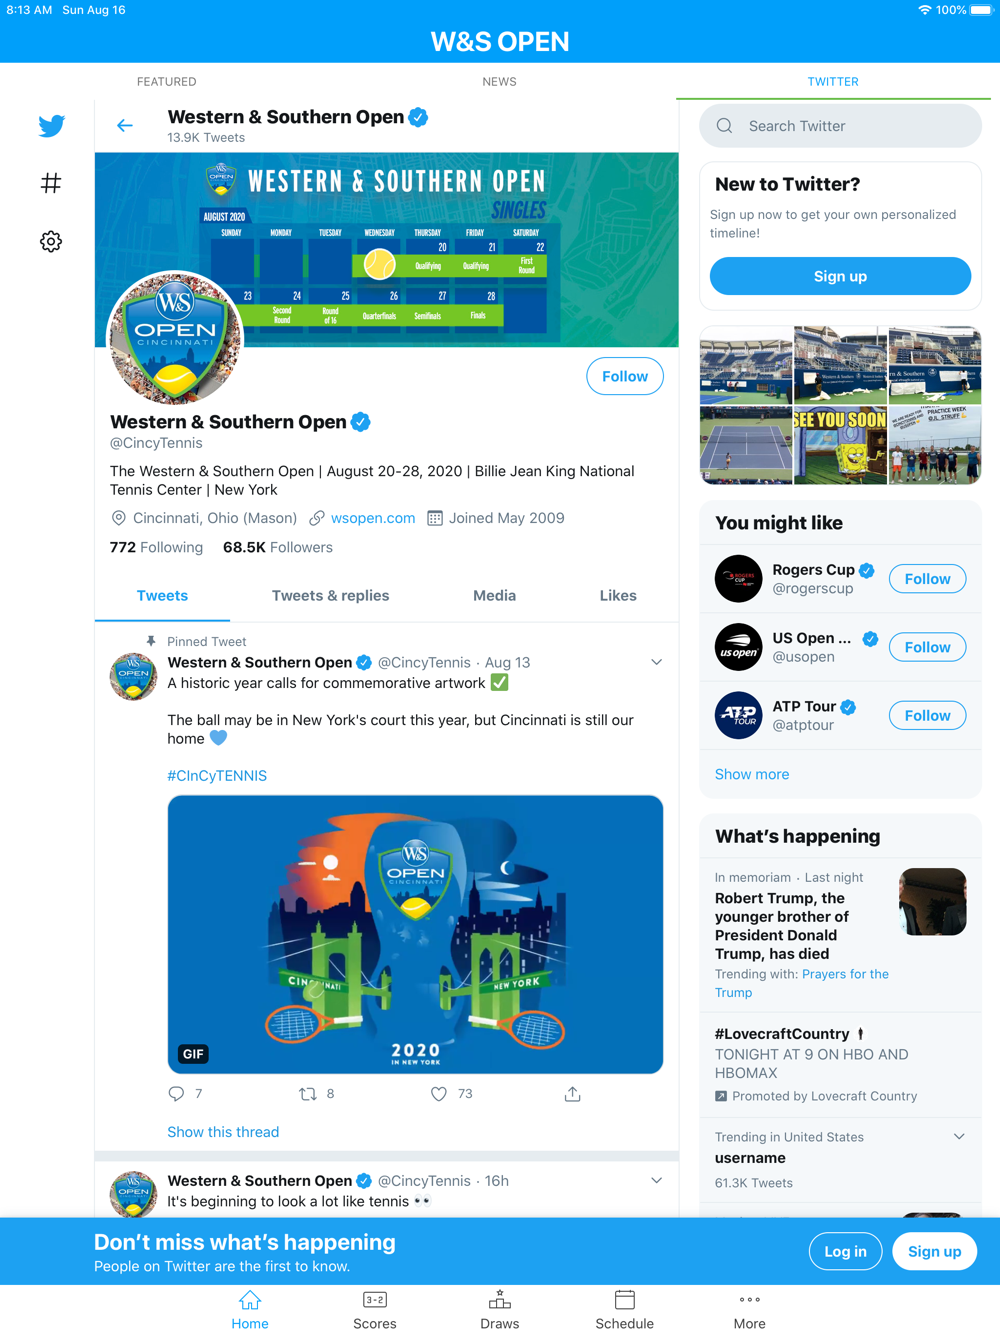Open the Twitter bird home icon
The height and width of the screenshot is (1334, 1000).
coord(51,126)
